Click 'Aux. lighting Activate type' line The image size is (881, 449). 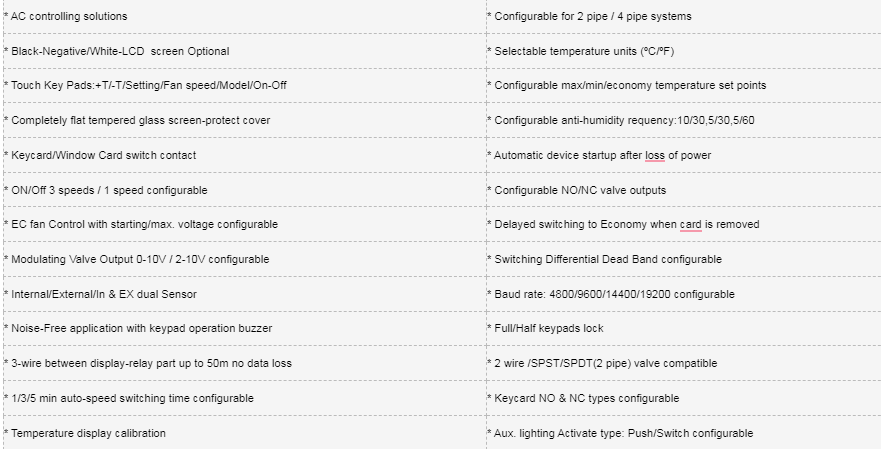click(623, 433)
